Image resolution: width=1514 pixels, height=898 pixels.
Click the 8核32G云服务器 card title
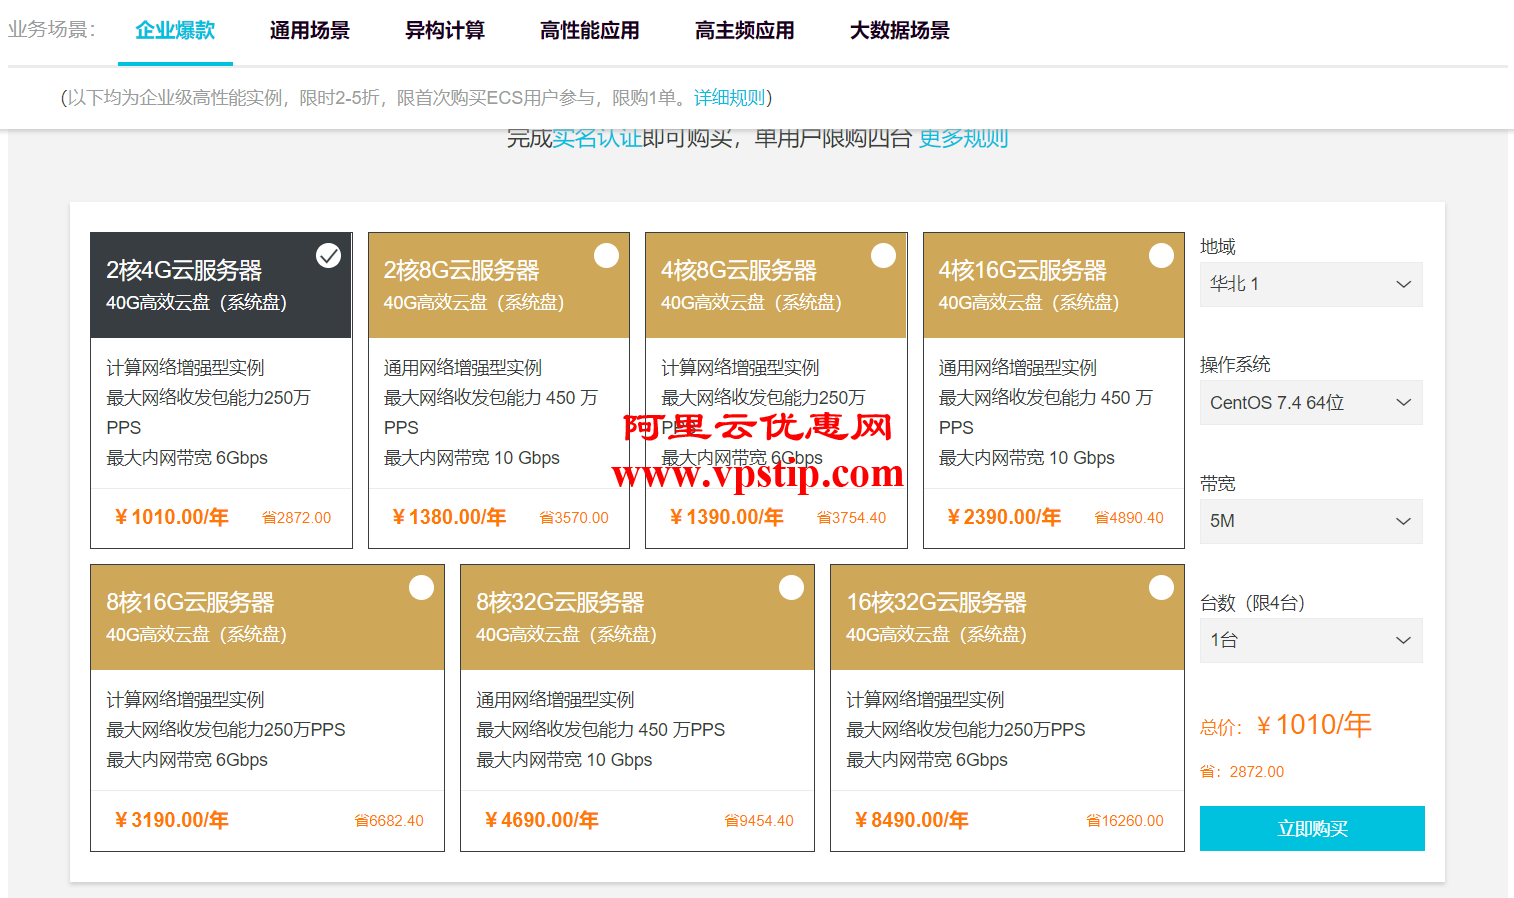click(x=560, y=602)
